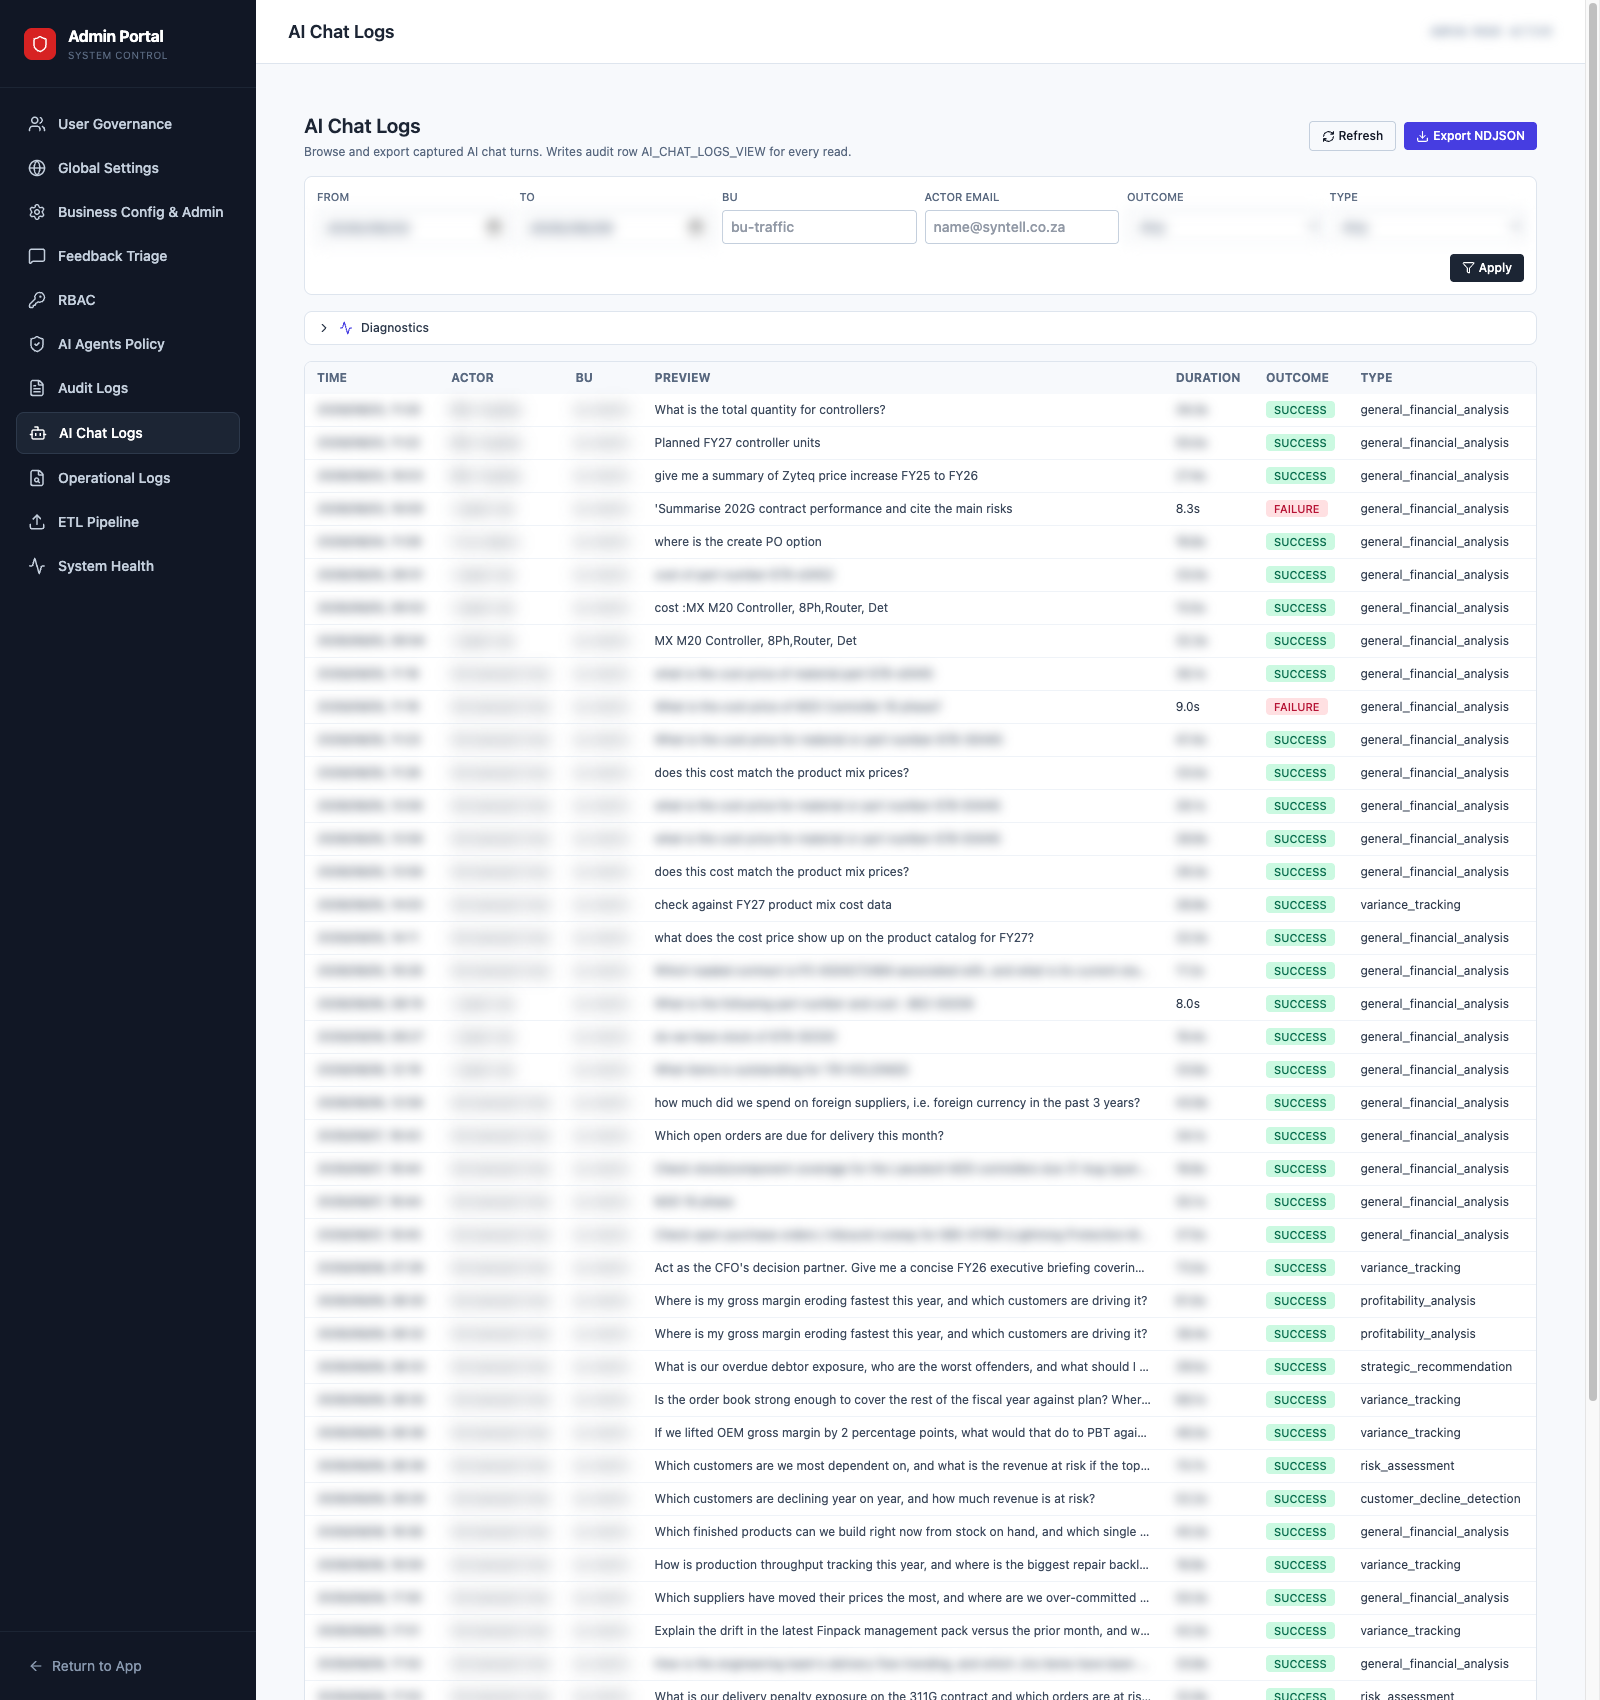Click 'what does the cost price show up' row
The height and width of the screenshot is (1700, 1600).
tap(920, 938)
